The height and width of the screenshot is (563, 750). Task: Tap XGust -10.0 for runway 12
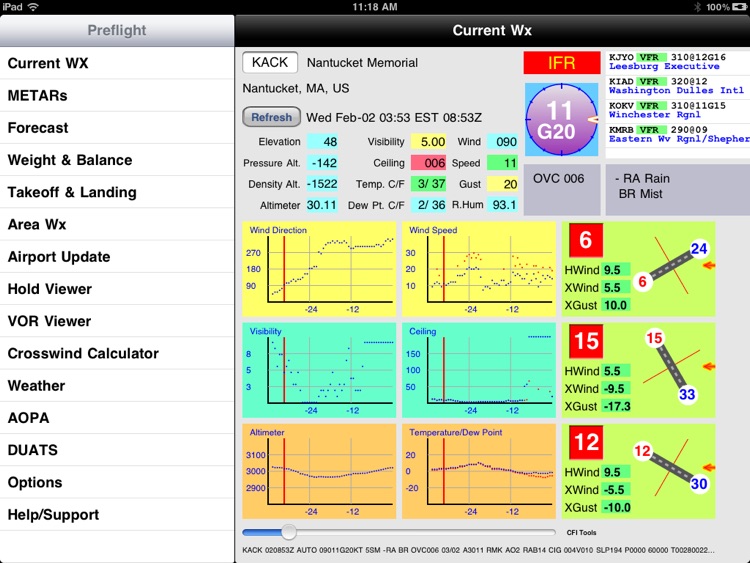(x=616, y=508)
